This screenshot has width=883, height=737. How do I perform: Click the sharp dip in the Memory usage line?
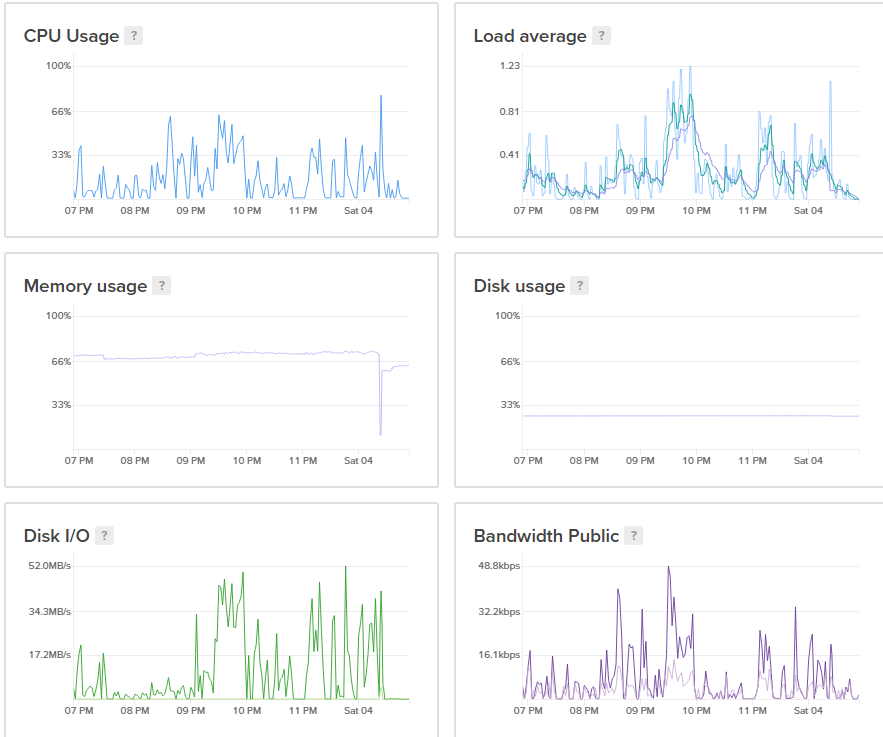[x=381, y=430]
